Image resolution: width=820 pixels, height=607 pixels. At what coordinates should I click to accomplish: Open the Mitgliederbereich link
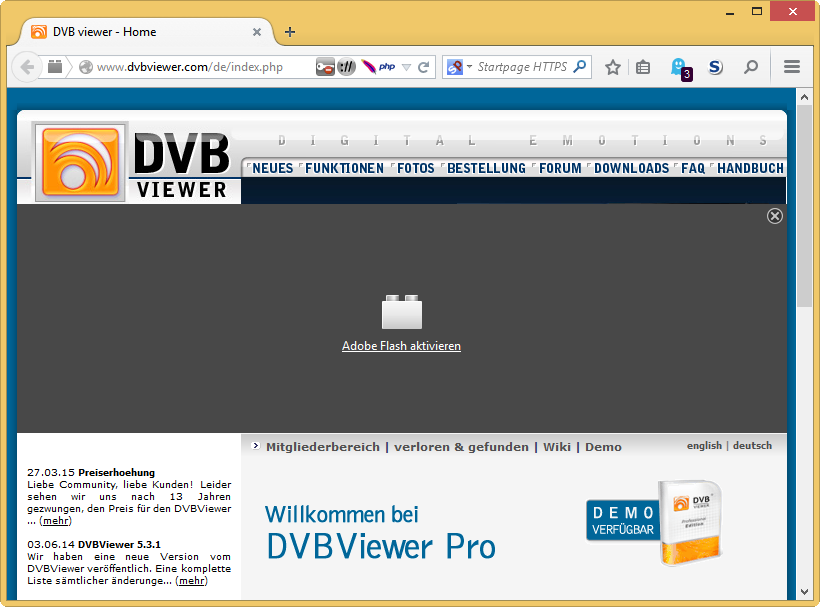[x=323, y=447]
